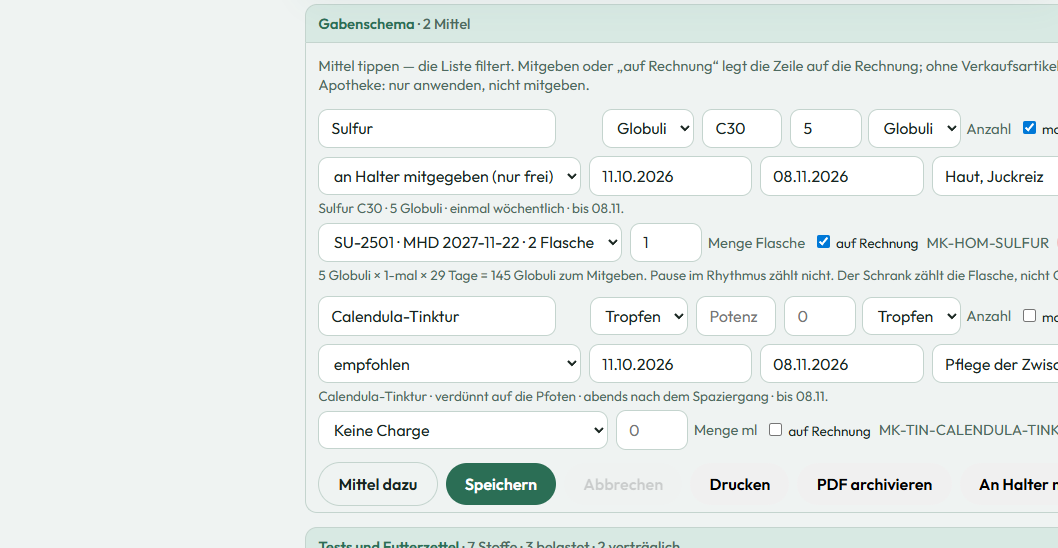
Task: Open the Globuli unit dropdown before Anzahl
Action: click(x=914, y=128)
